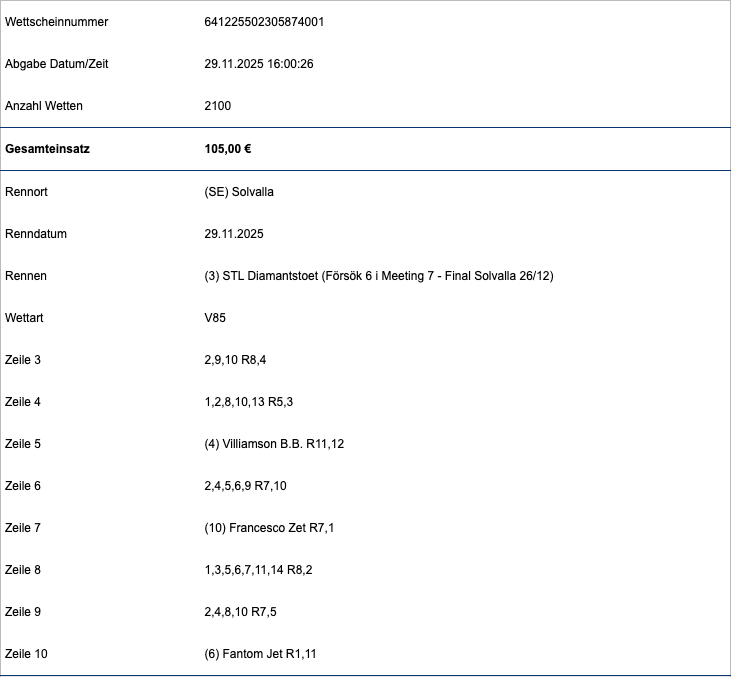Select the Abgabe Datum/Zeit label
The height and width of the screenshot is (677, 731).
pos(57,64)
